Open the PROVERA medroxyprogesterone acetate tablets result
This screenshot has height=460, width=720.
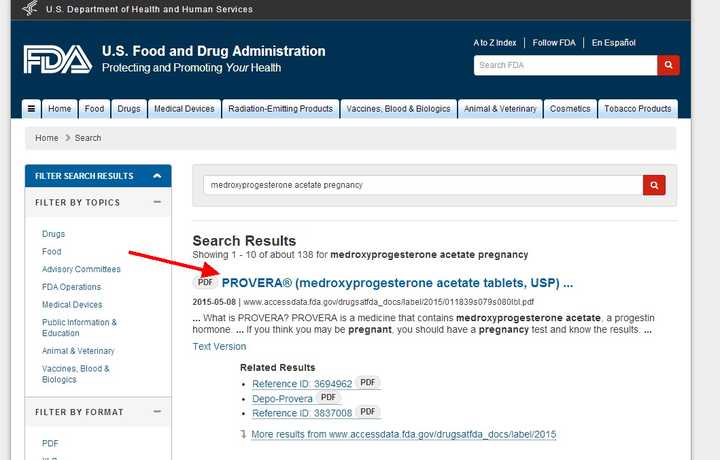point(397,283)
